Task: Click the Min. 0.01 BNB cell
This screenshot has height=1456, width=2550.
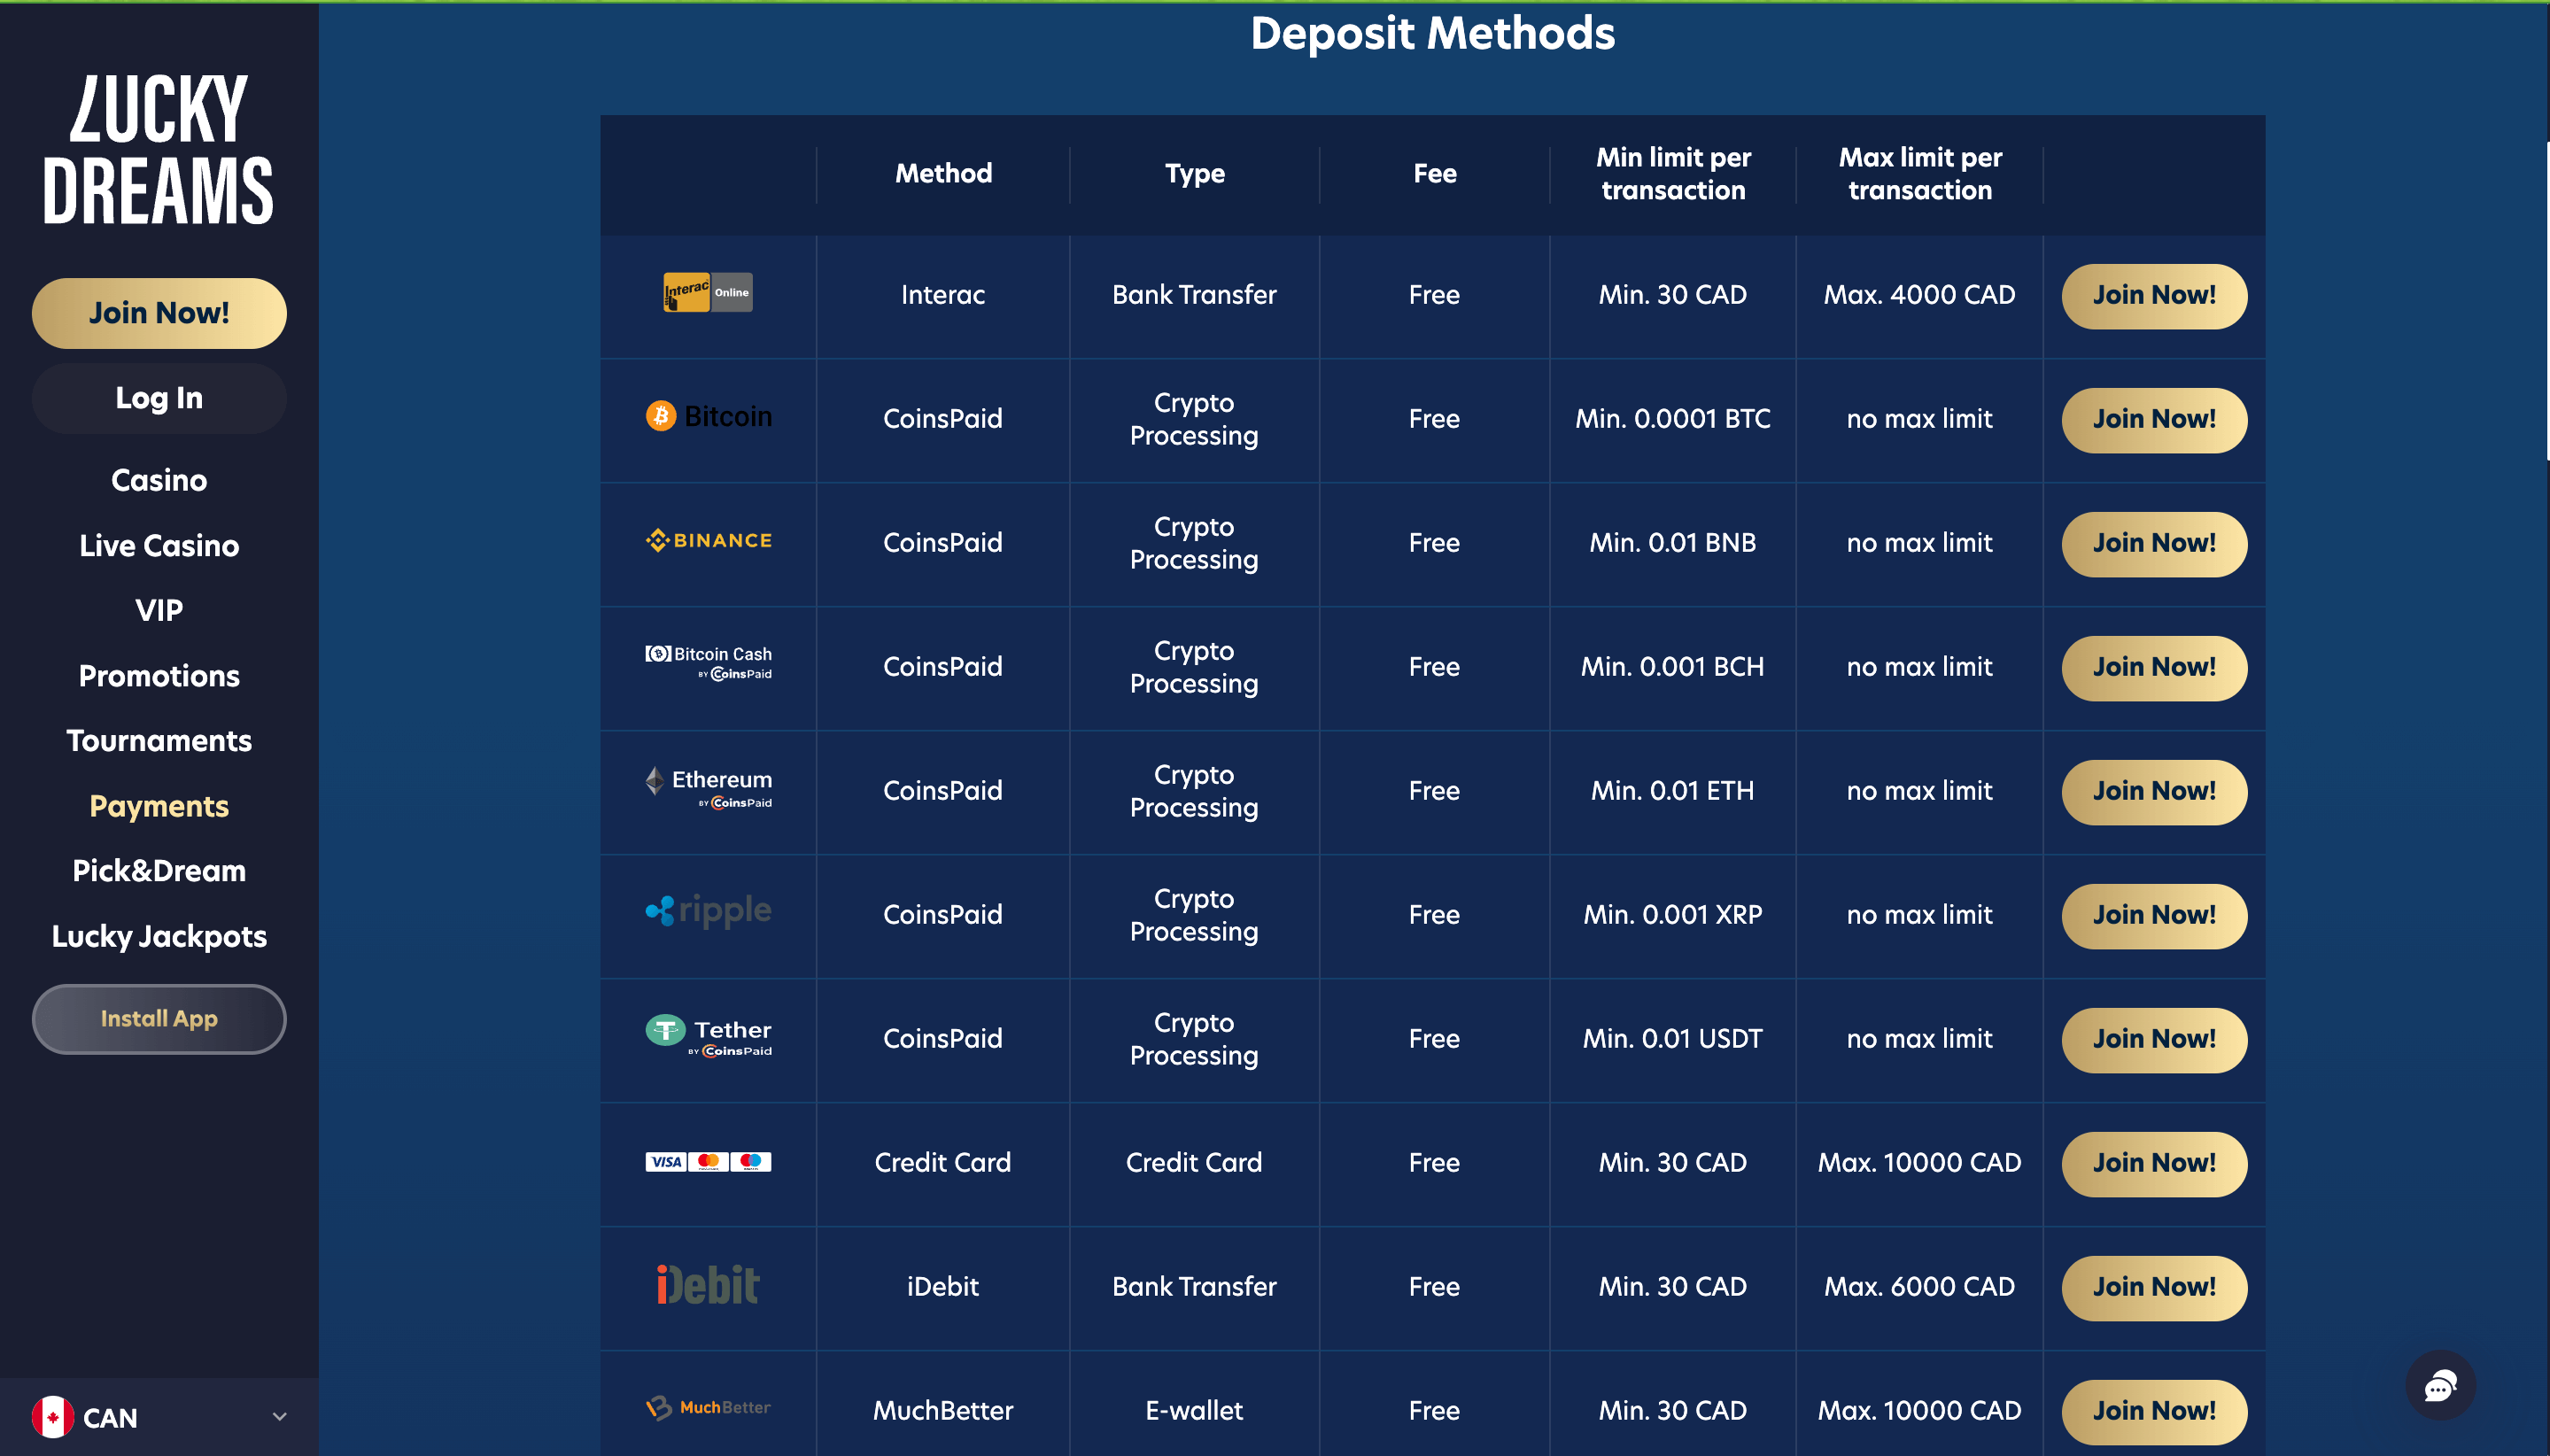Action: tap(1673, 543)
